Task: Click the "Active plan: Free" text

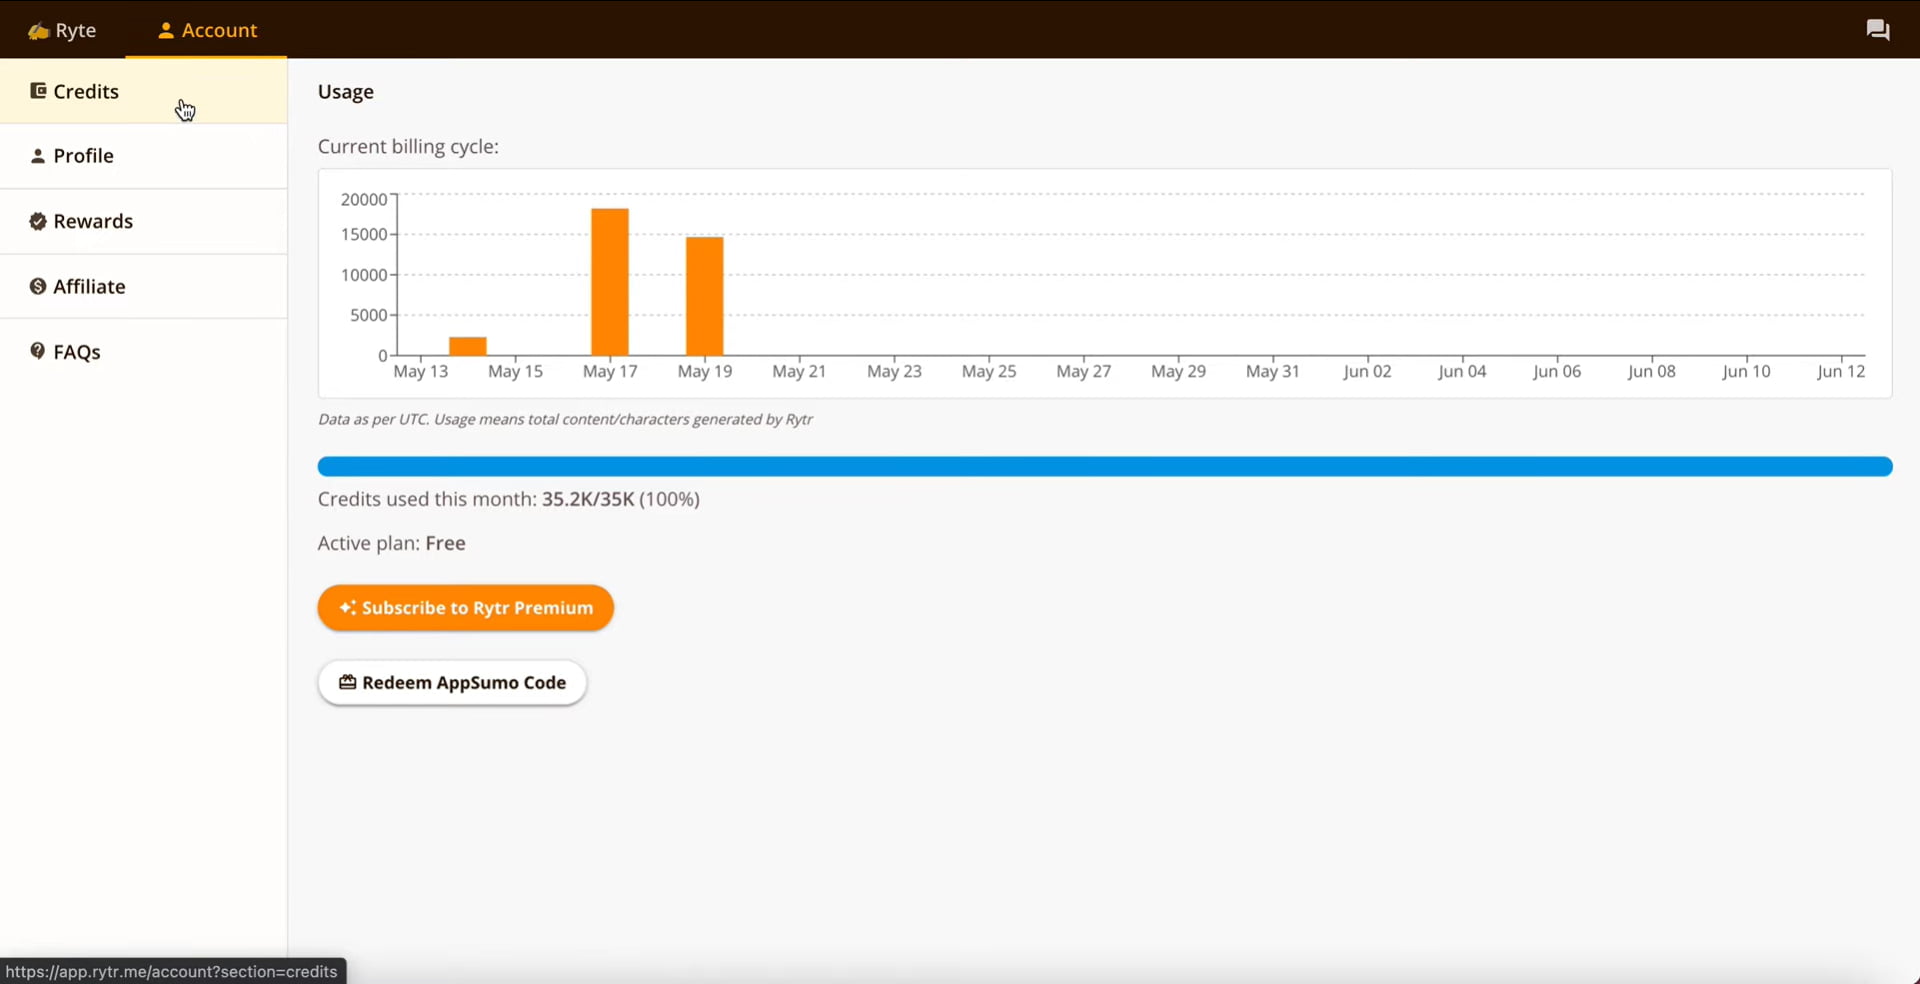Action: pos(391,543)
